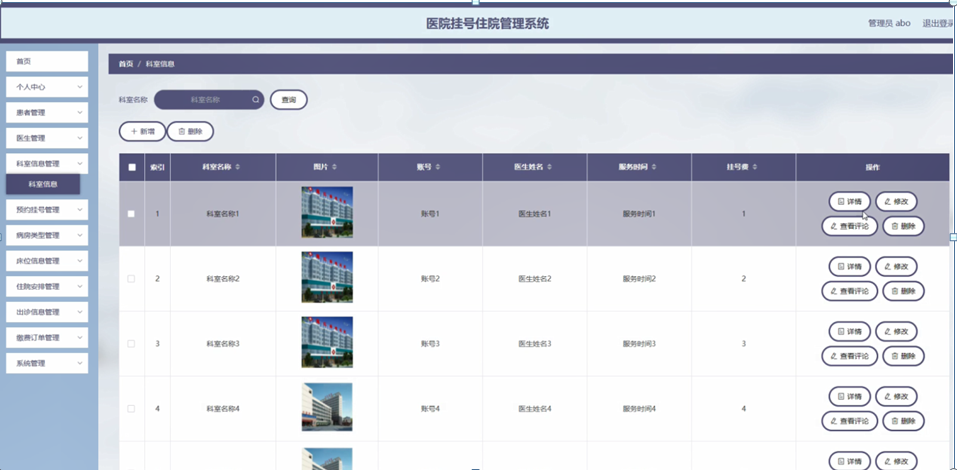This screenshot has width=957, height=470.
Task: Focus the 科室名称 search input field
Action: [209, 100]
